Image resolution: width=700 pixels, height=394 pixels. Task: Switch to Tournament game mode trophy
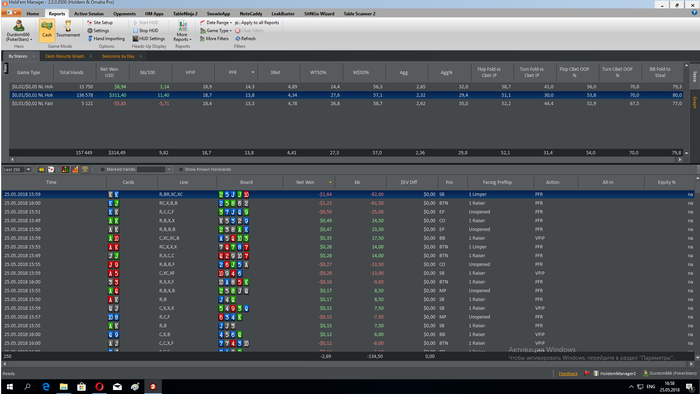point(68,29)
